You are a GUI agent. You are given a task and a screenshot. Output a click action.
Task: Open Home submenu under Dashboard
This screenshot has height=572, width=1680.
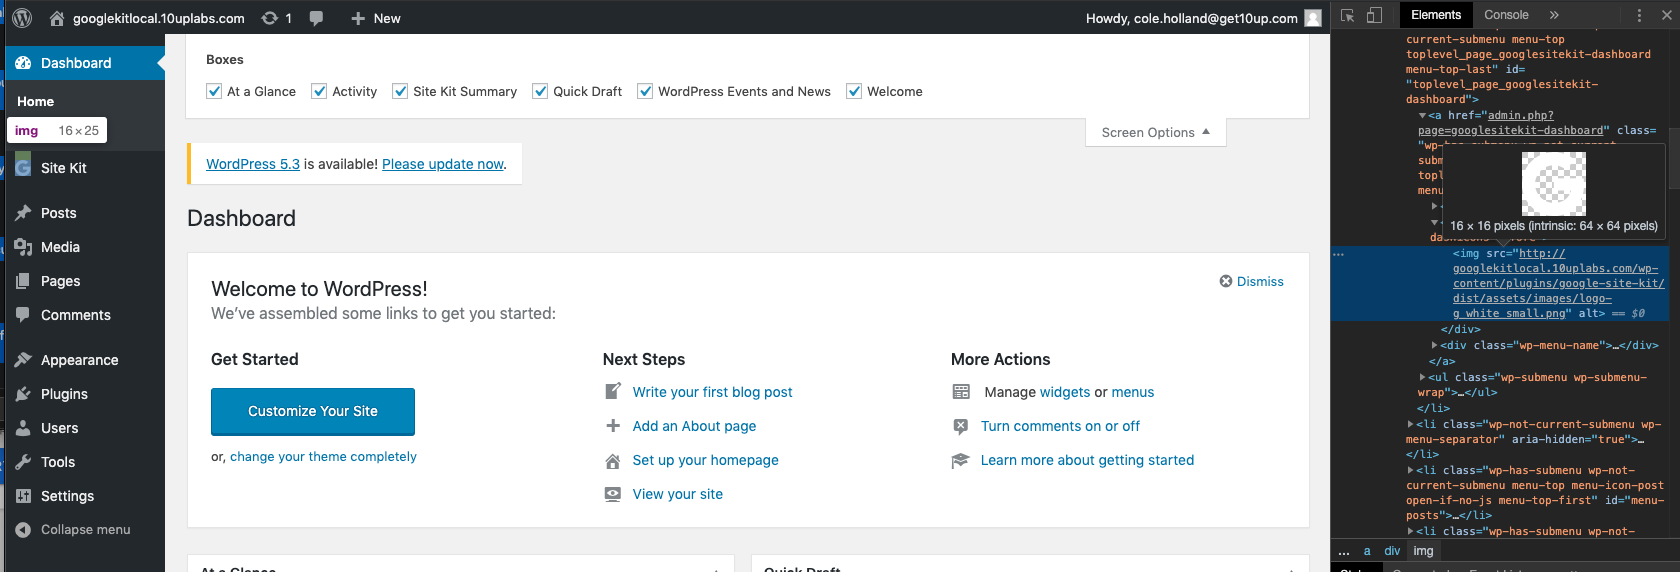pos(36,101)
